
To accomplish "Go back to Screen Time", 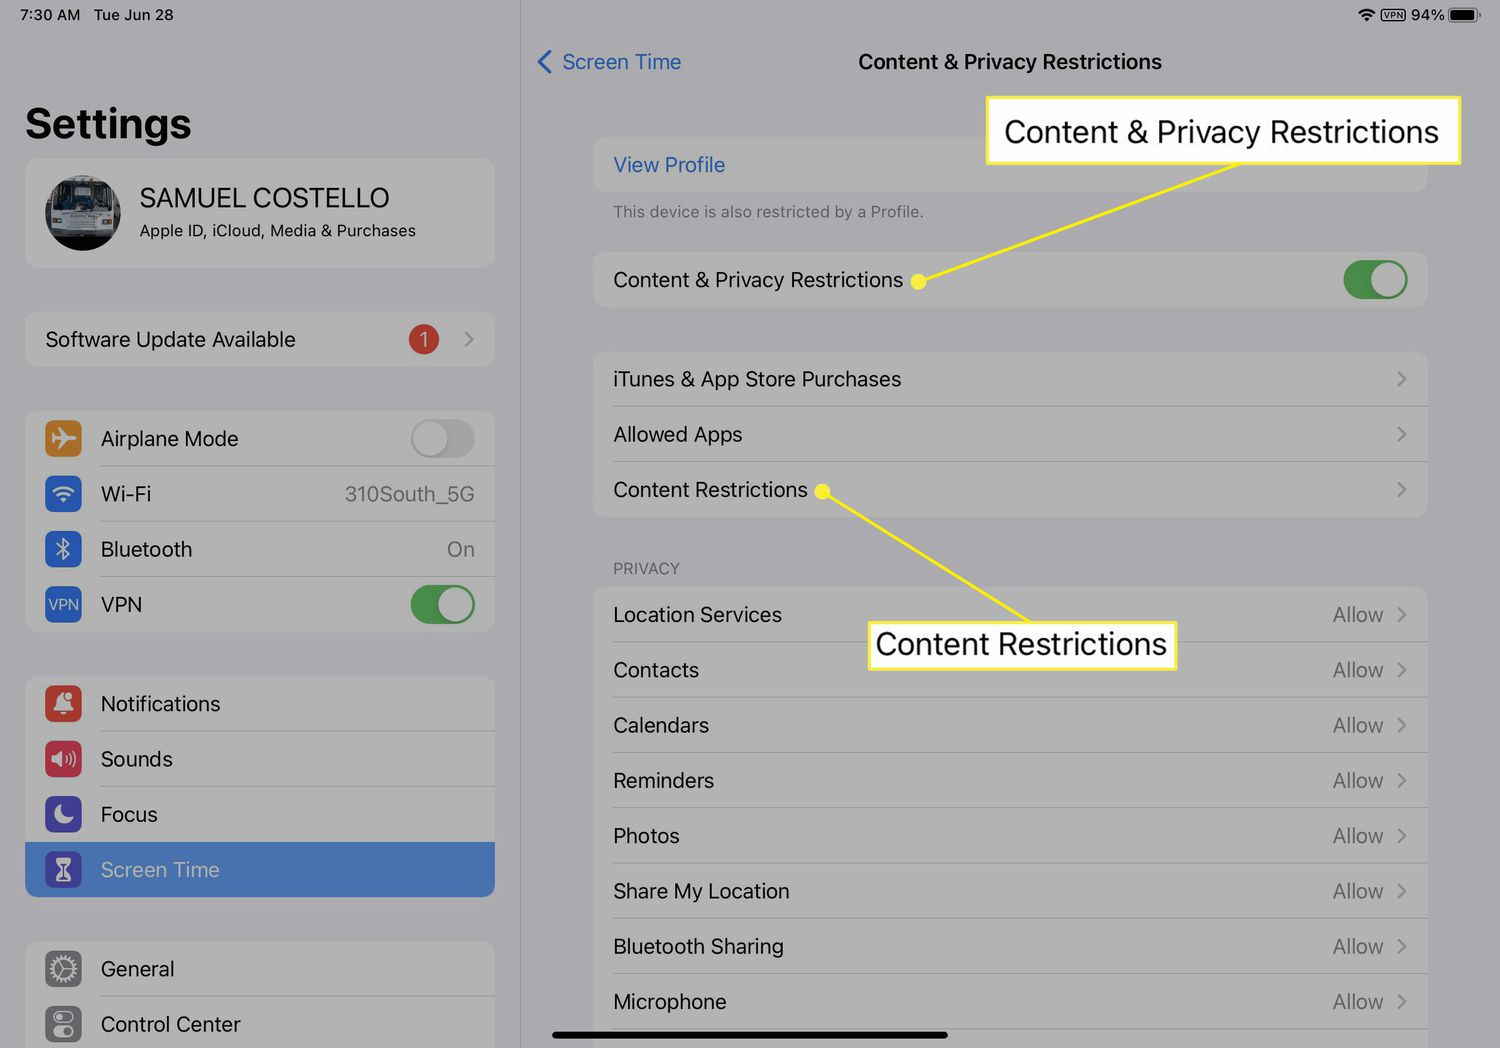I will tap(609, 62).
